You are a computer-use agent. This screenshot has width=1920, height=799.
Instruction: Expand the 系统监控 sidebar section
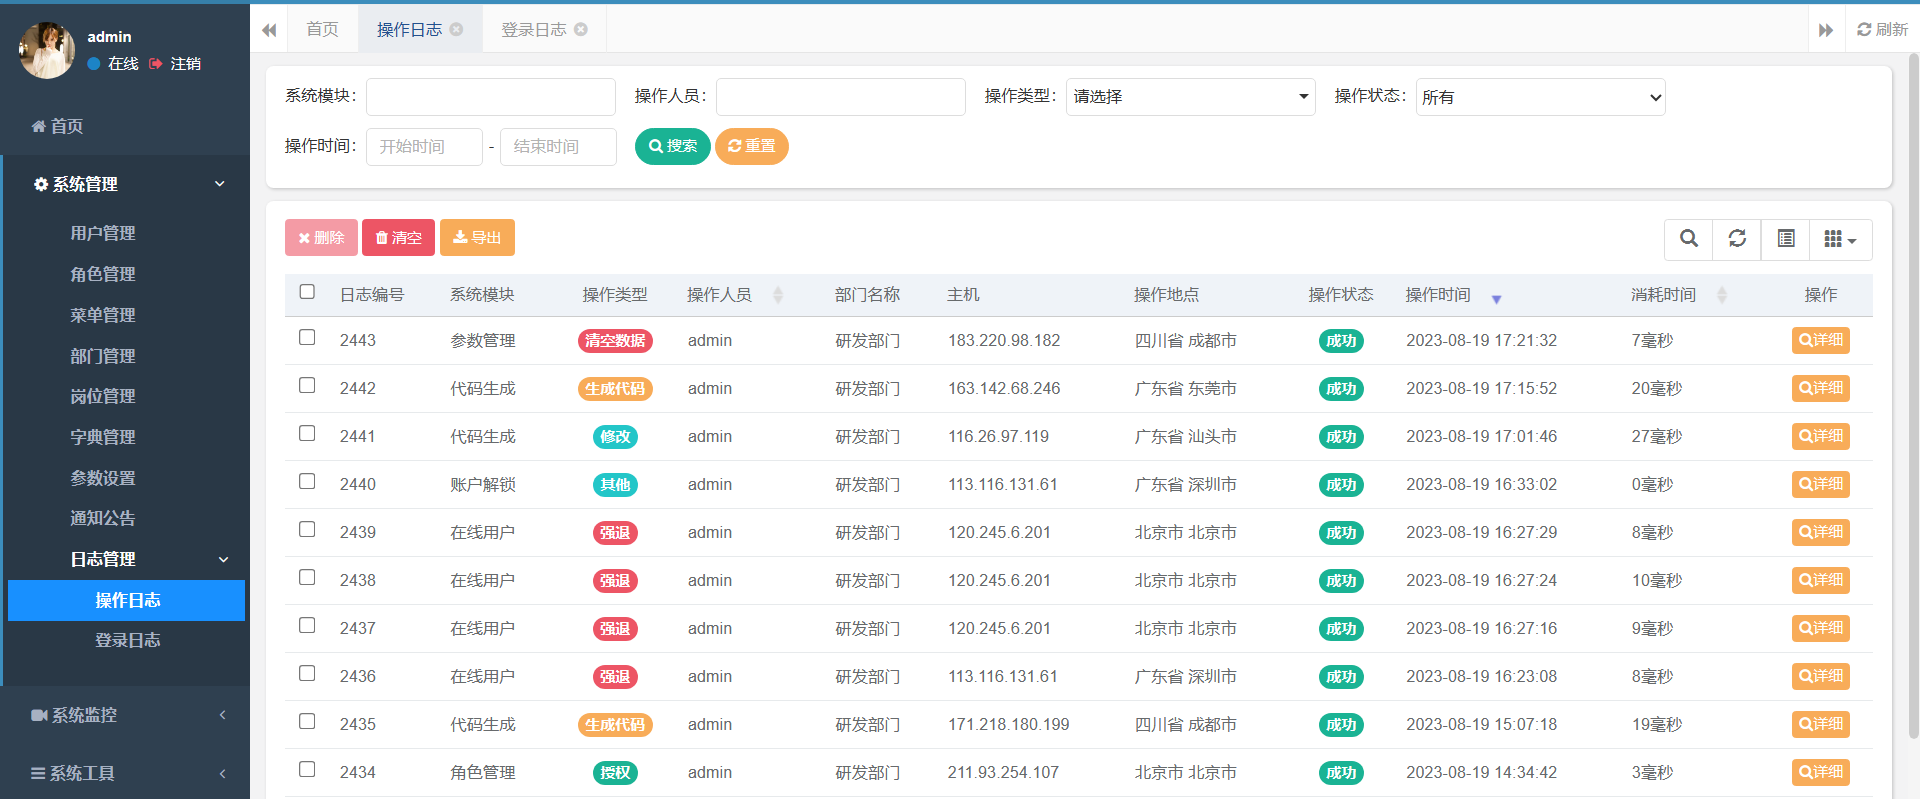(x=125, y=715)
